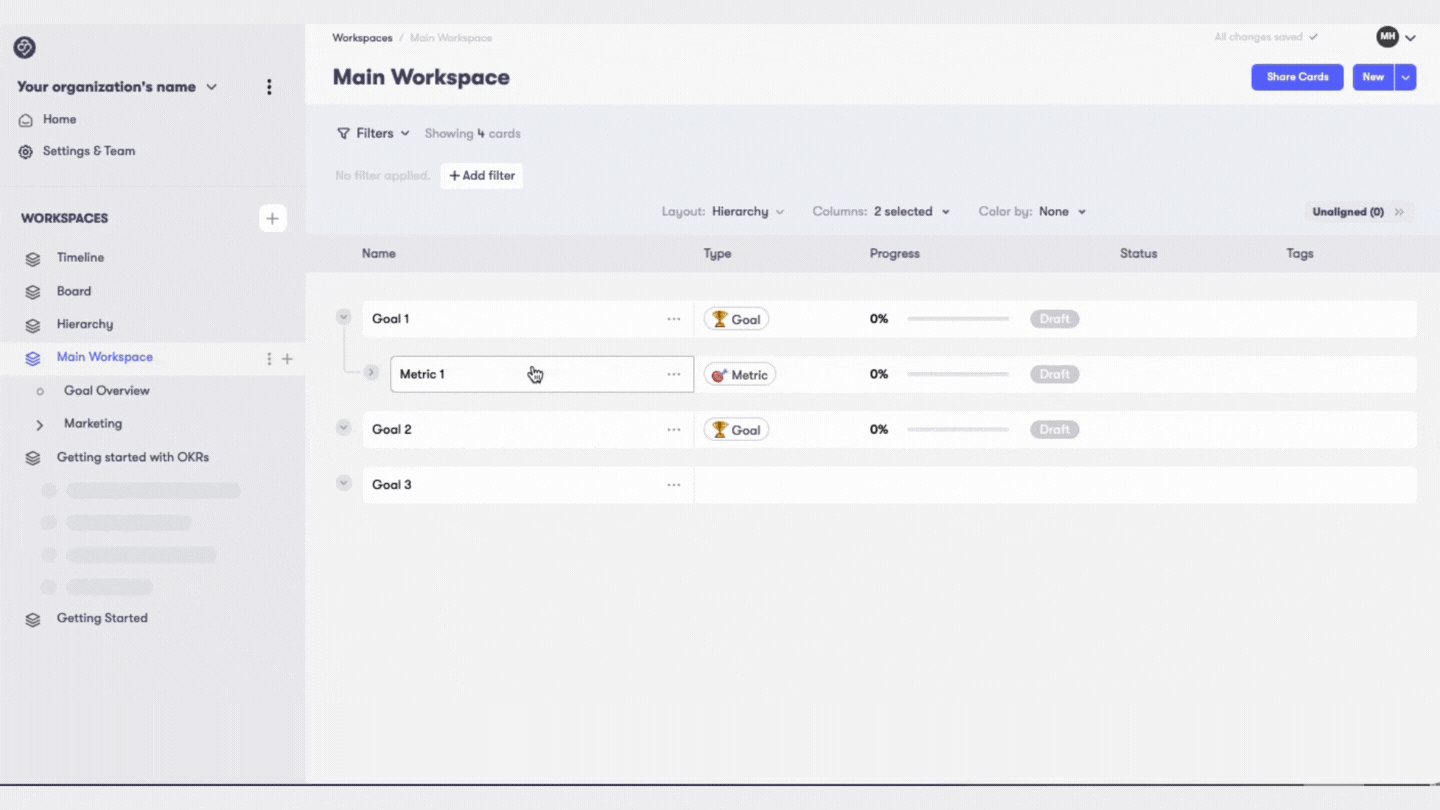Image resolution: width=1440 pixels, height=810 pixels.
Task: Click the Share Cards button
Action: coord(1297,77)
